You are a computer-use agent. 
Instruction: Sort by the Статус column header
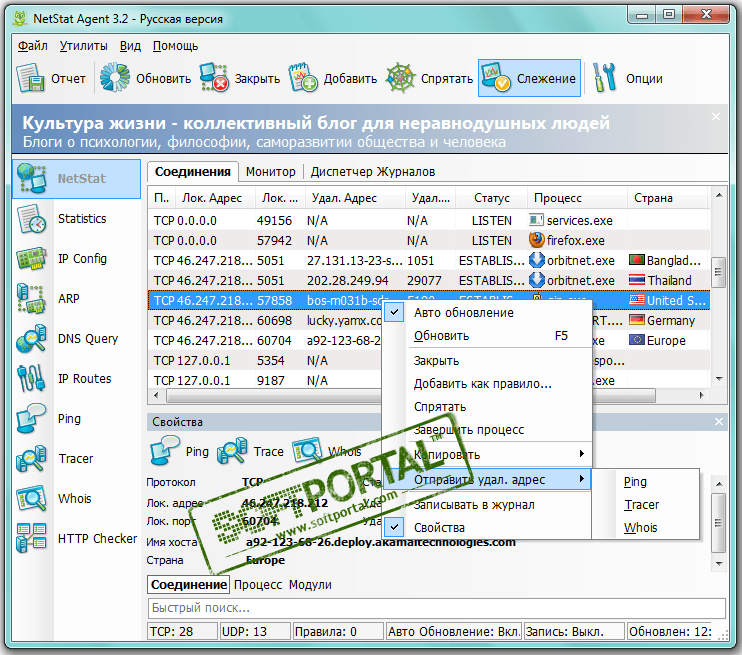pos(492,198)
